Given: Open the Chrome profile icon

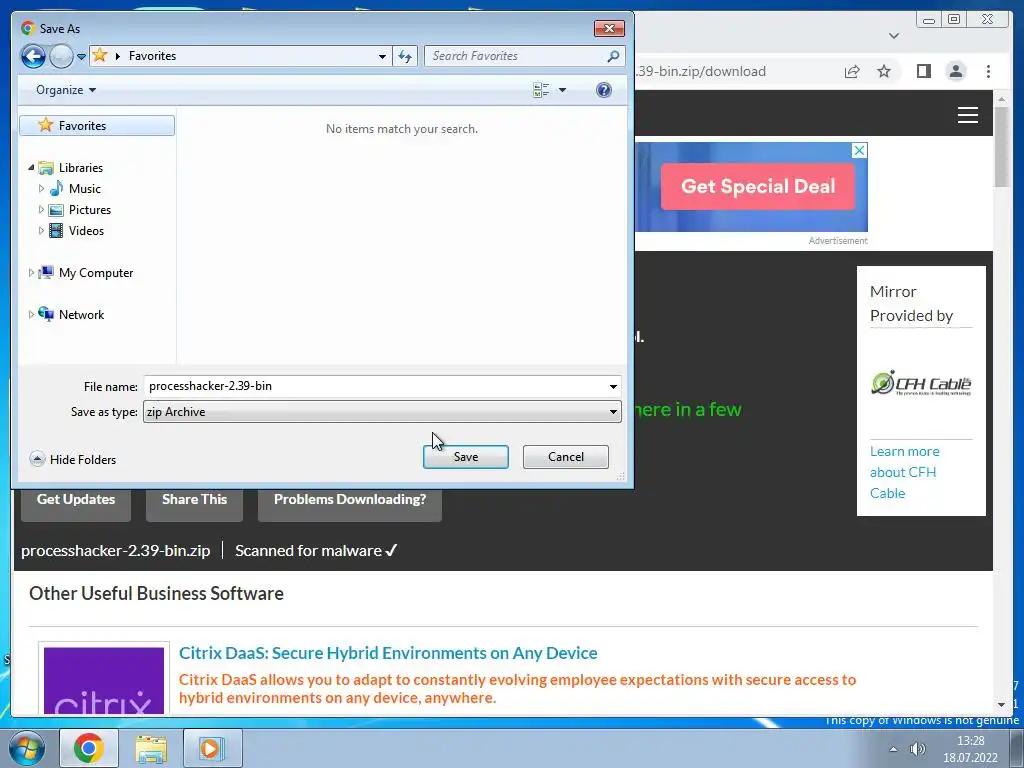Looking at the screenshot, I should tap(956, 71).
